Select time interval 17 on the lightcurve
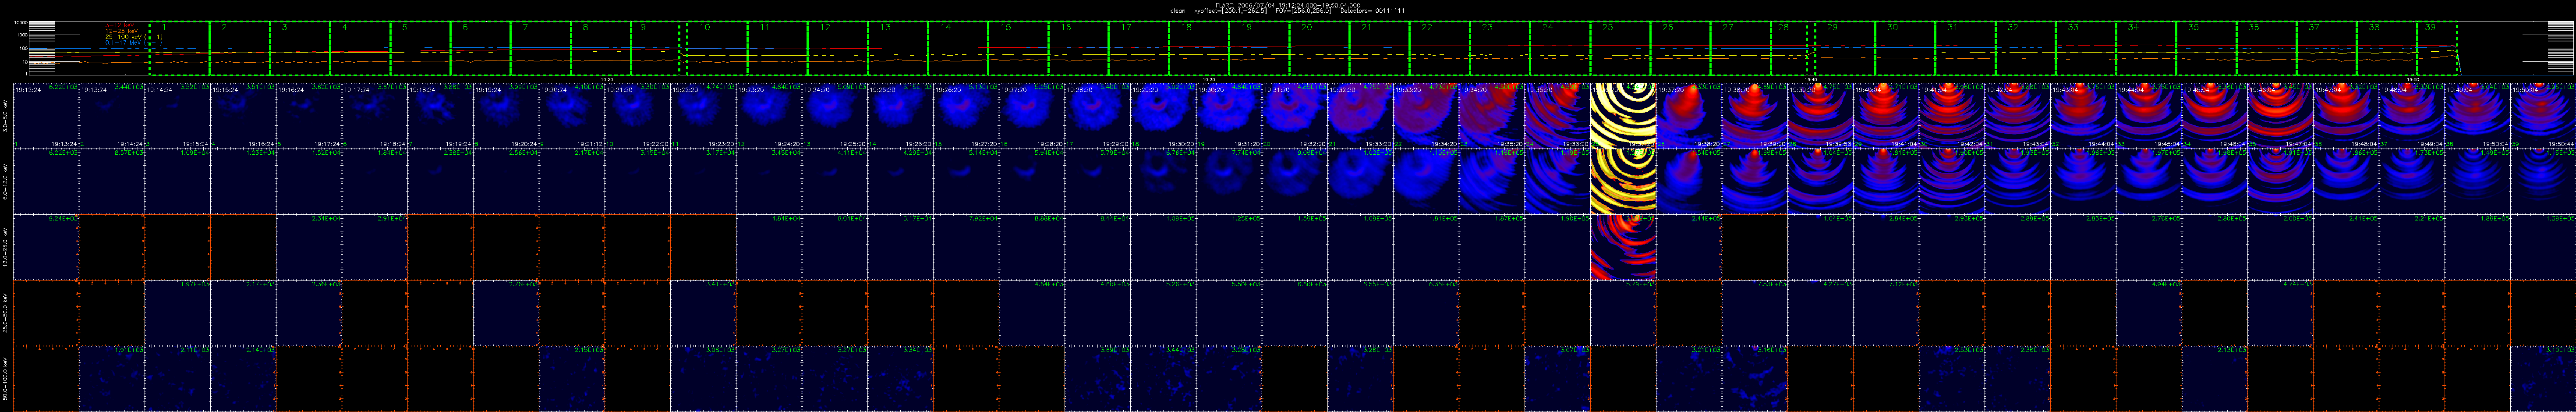 [x=1139, y=48]
